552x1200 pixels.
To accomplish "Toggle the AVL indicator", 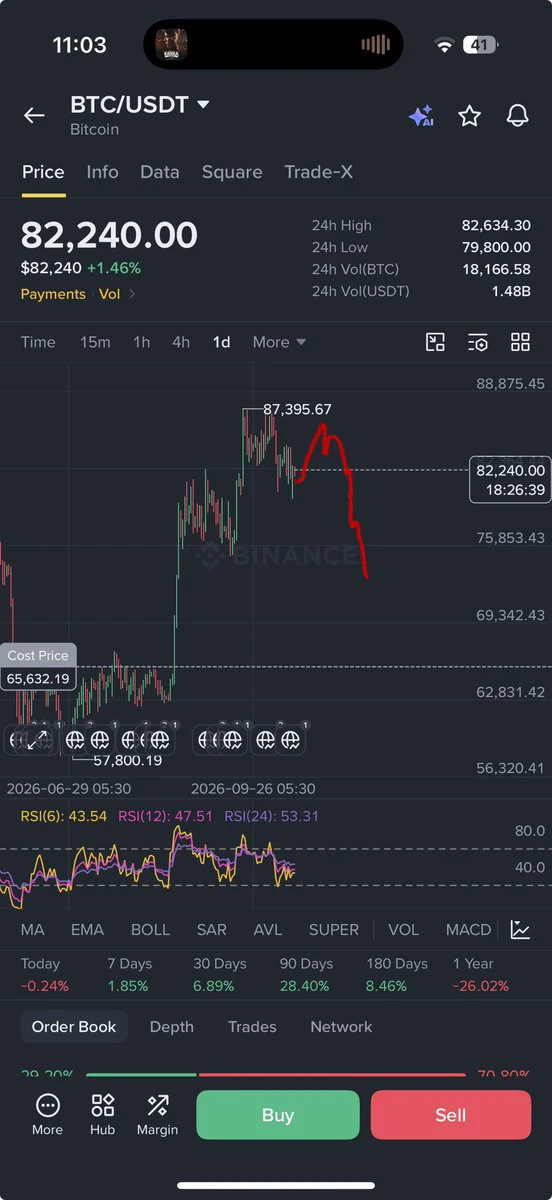I will coord(268,930).
